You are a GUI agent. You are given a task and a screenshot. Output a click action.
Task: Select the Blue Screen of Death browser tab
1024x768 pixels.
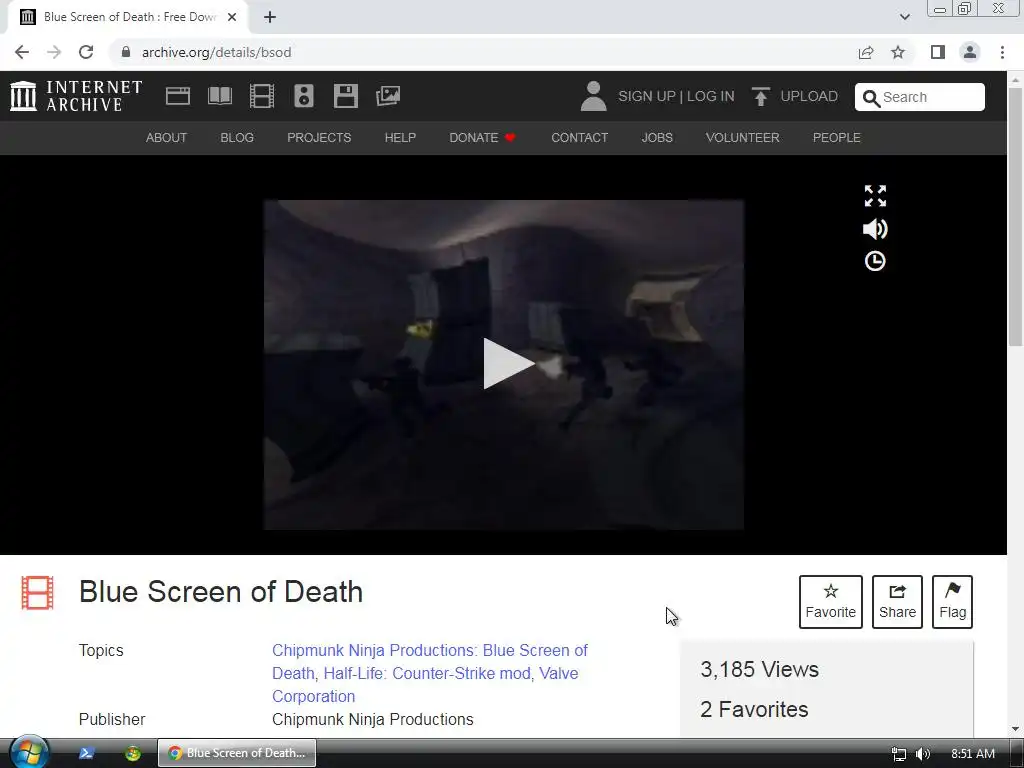[128, 17]
